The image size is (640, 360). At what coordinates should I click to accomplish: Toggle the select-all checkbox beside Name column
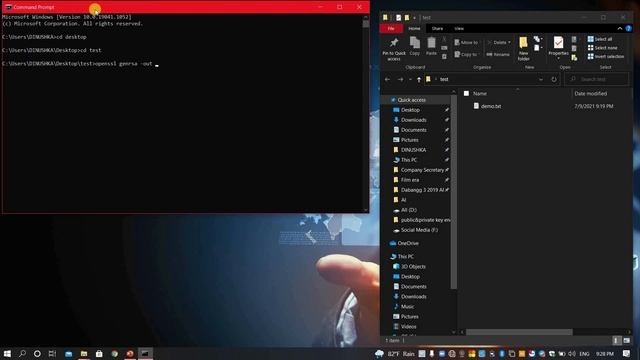[466, 93]
